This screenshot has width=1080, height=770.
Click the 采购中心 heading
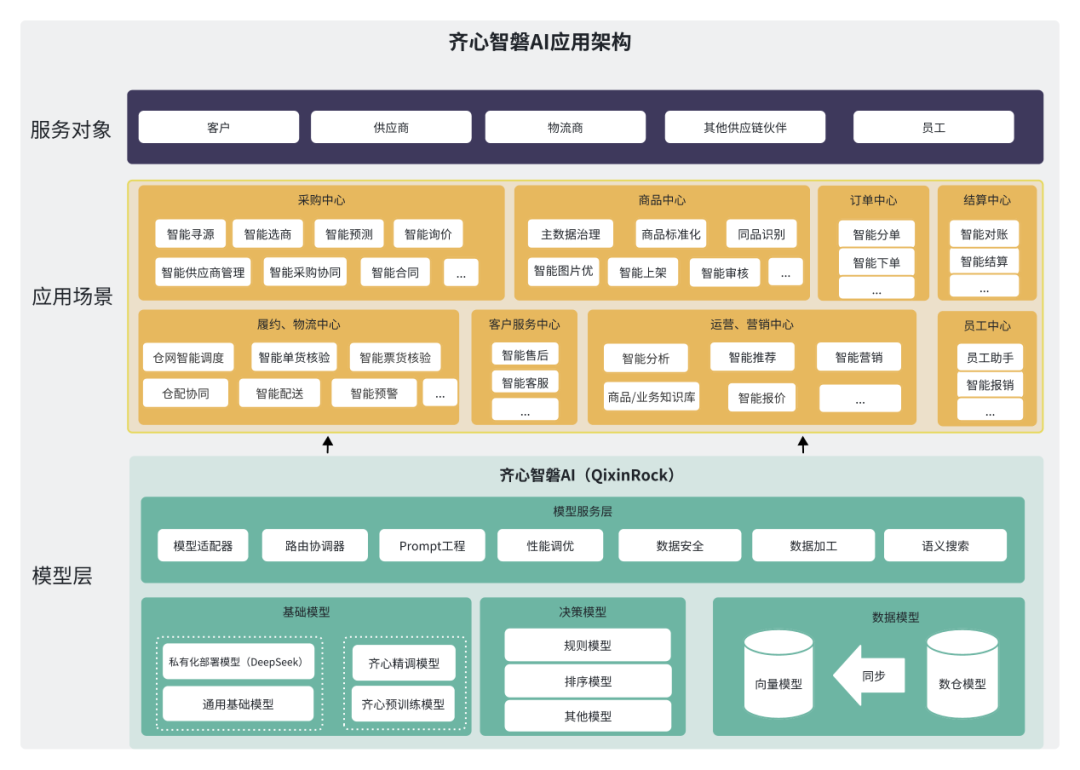tap(321, 200)
